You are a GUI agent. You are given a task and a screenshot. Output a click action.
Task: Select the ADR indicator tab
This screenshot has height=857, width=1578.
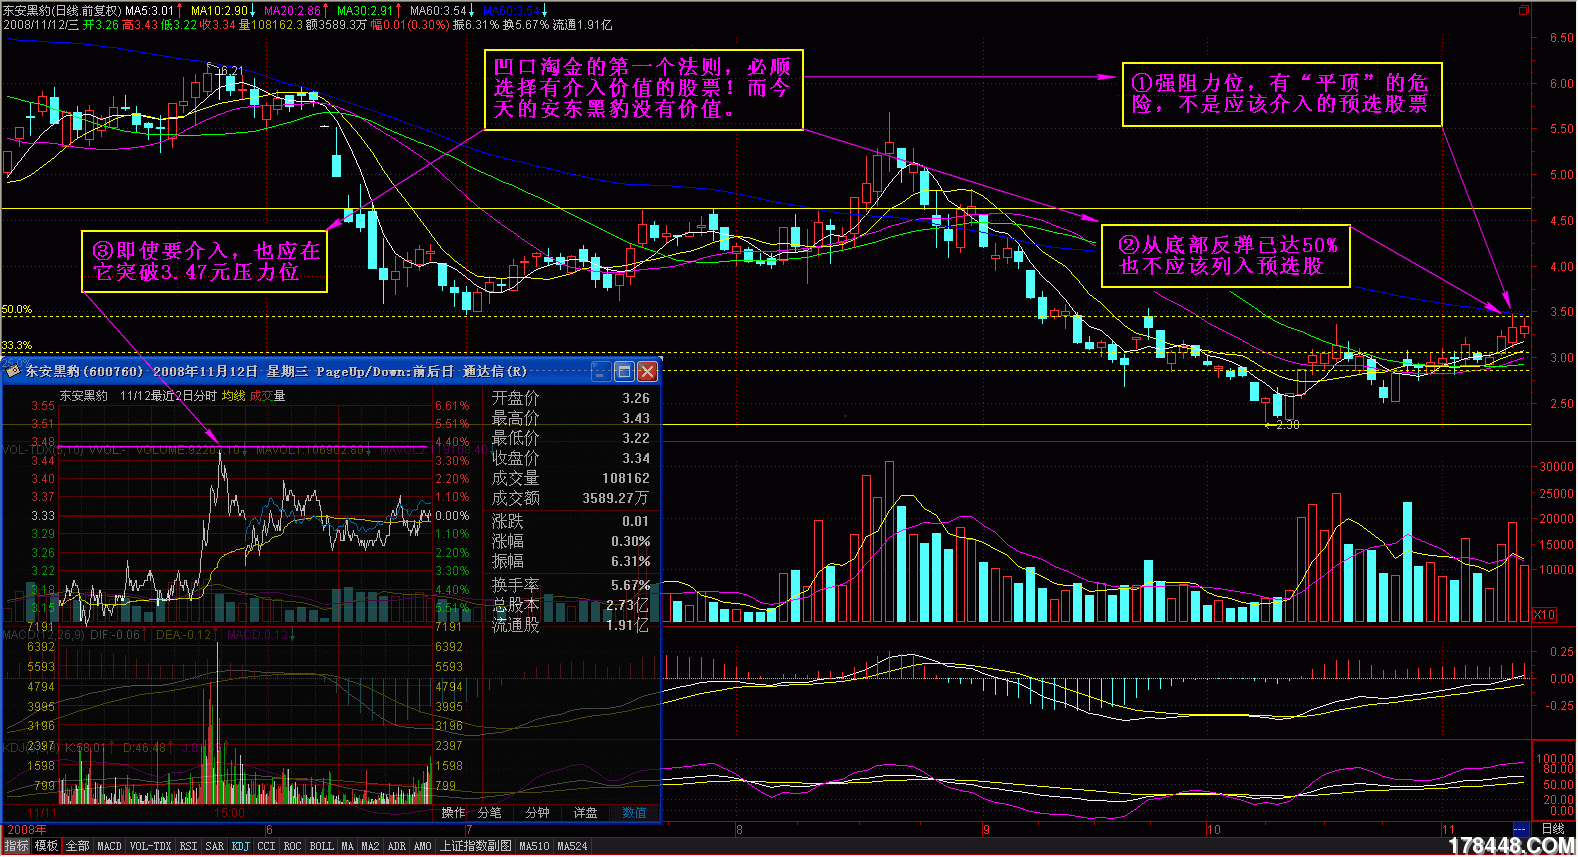pos(396,846)
